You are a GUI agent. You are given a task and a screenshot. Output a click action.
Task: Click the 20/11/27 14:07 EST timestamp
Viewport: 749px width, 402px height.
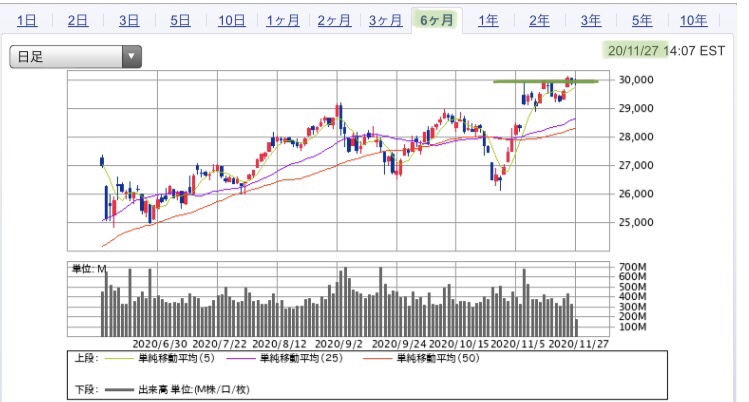(666, 51)
